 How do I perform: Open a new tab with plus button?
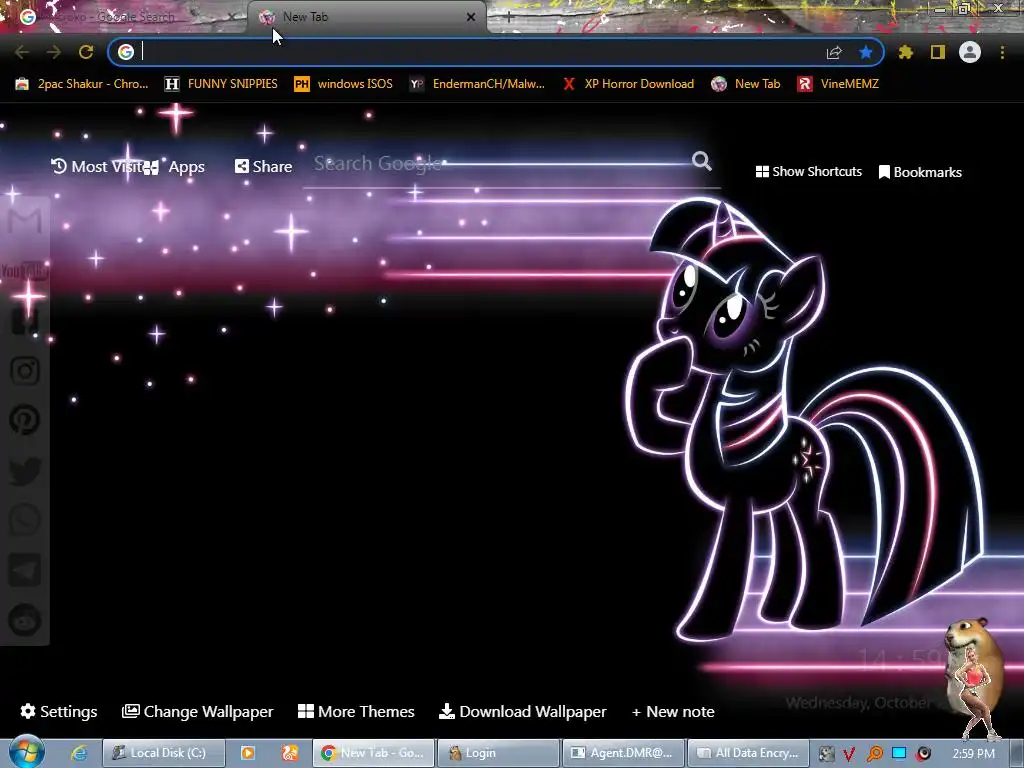click(509, 18)
